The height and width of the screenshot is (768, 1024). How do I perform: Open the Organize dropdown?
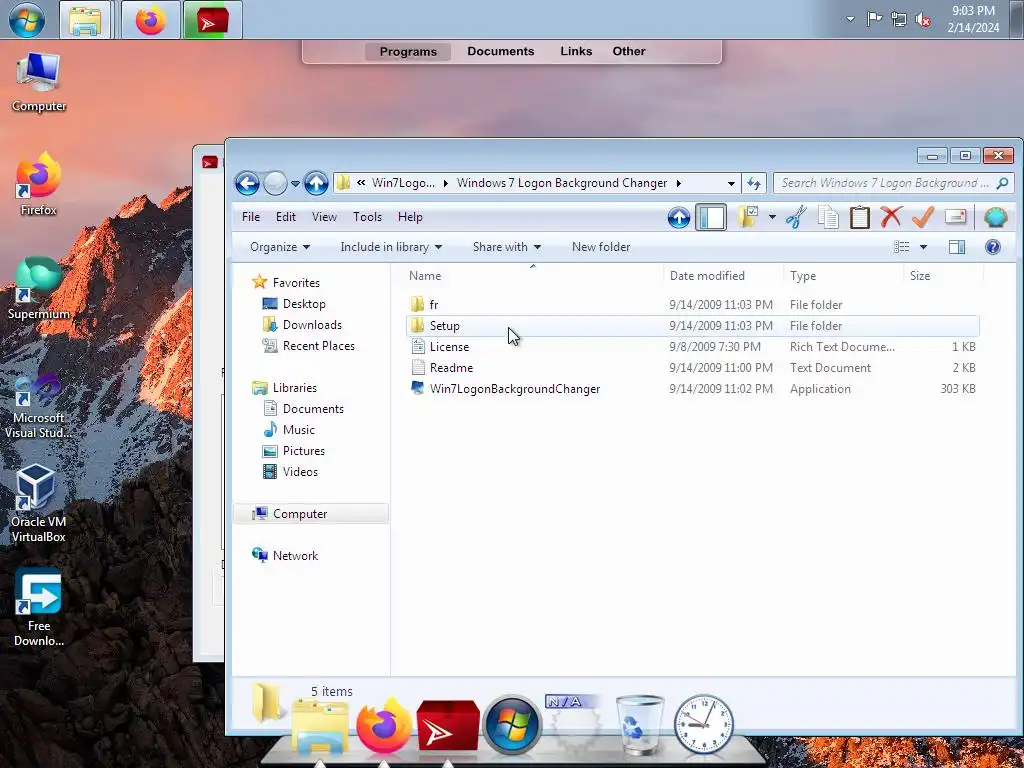click(280, 247)
